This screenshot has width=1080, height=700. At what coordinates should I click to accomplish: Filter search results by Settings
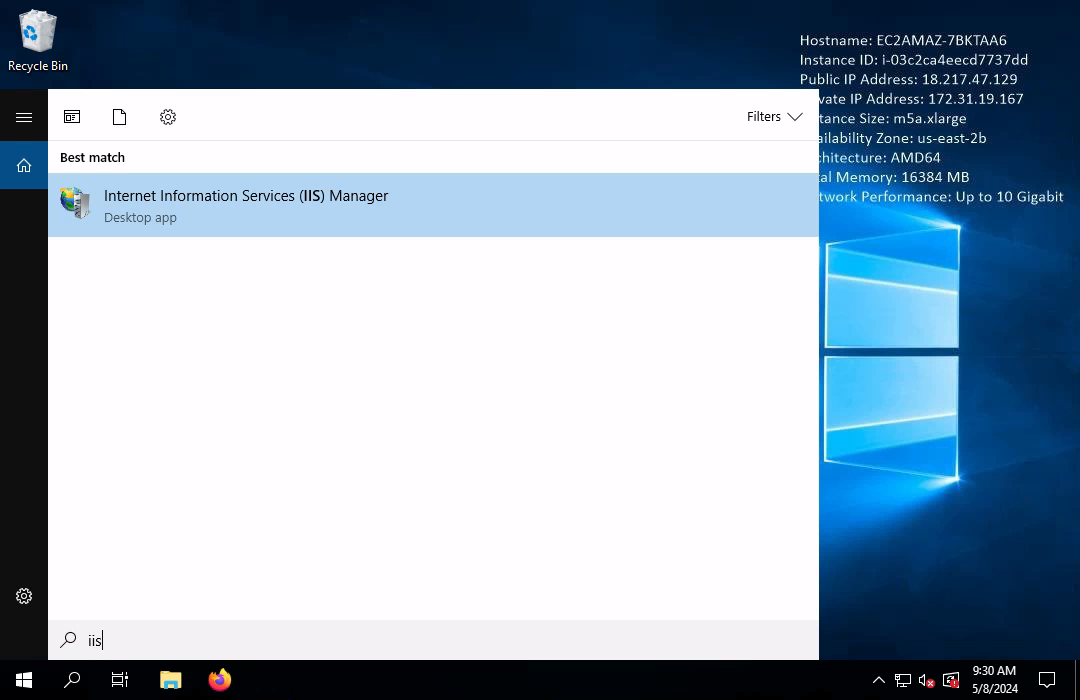tap(168, 117)
